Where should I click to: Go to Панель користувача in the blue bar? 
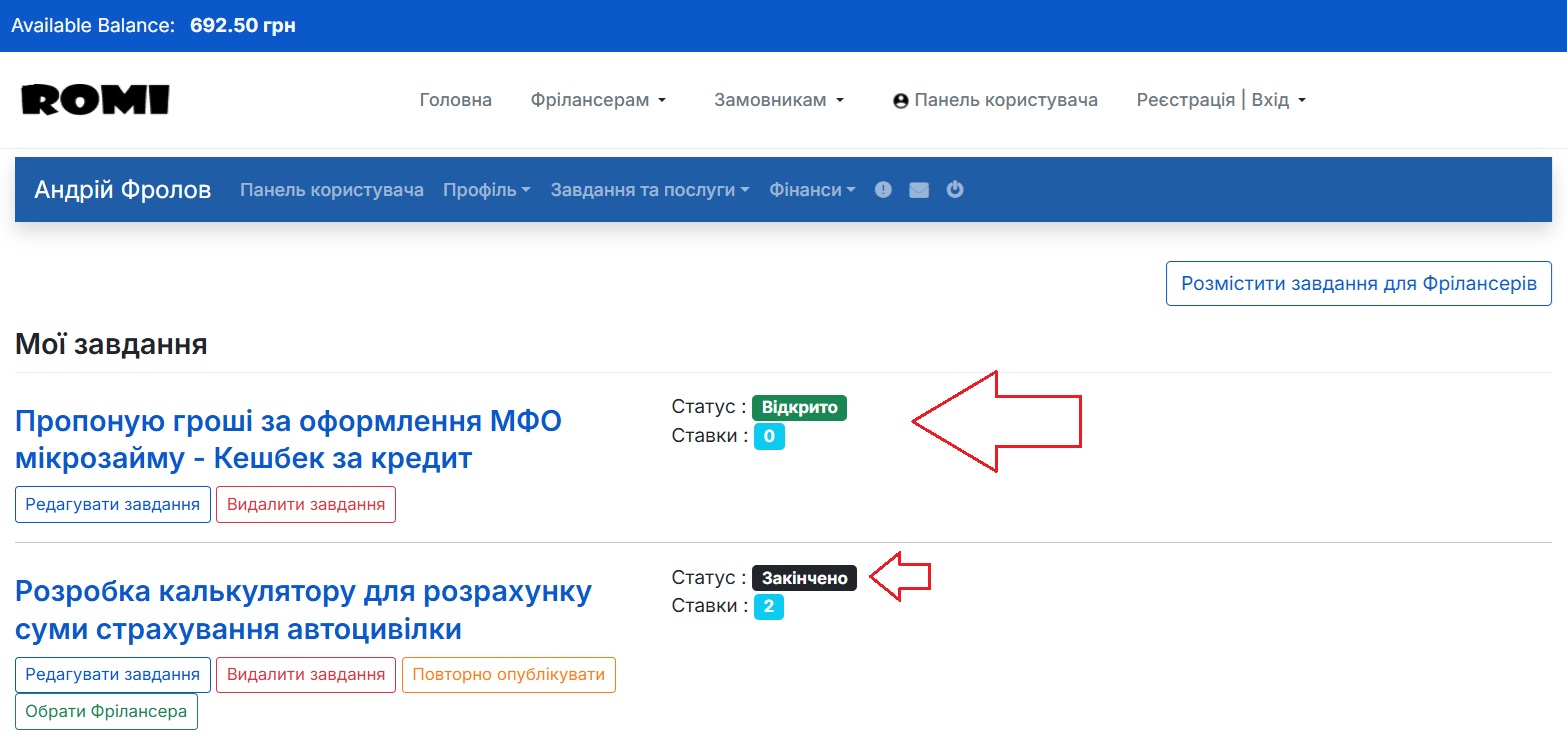(331, 189)
